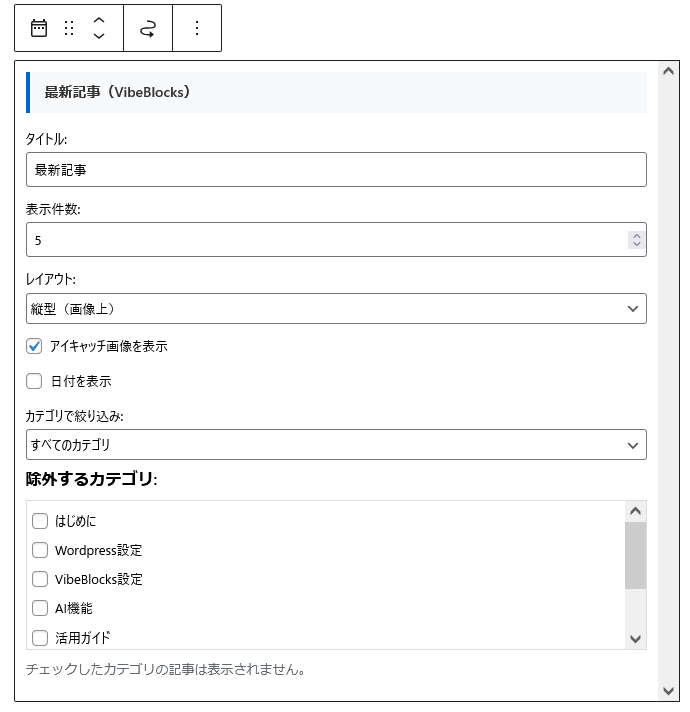Open the block options three-dot menu

(x=197, y=28)
